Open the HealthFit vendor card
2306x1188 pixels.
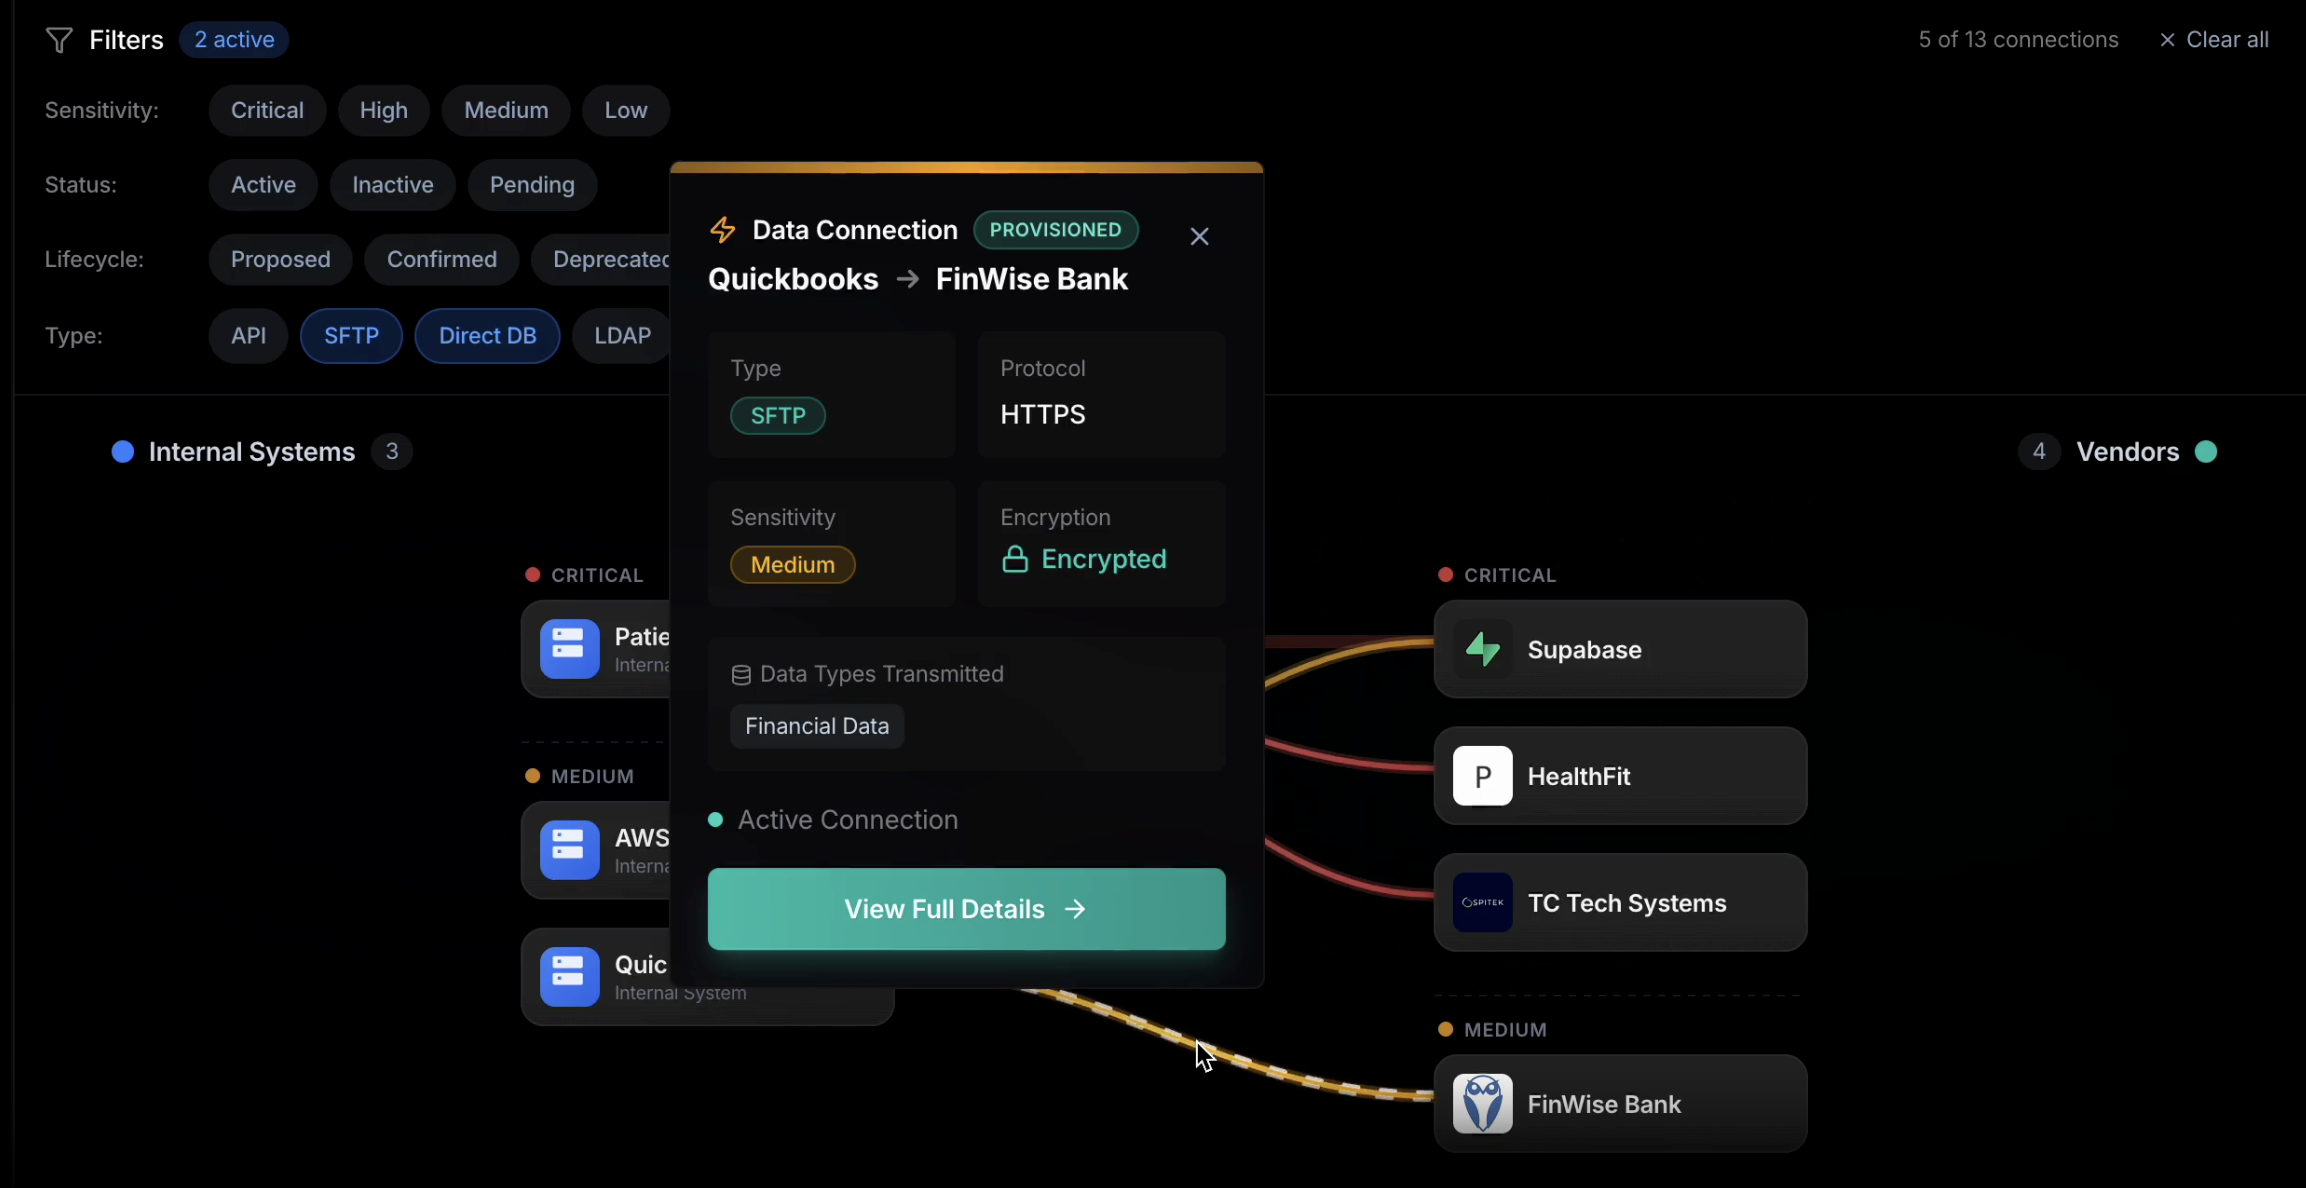[1620, 776]
